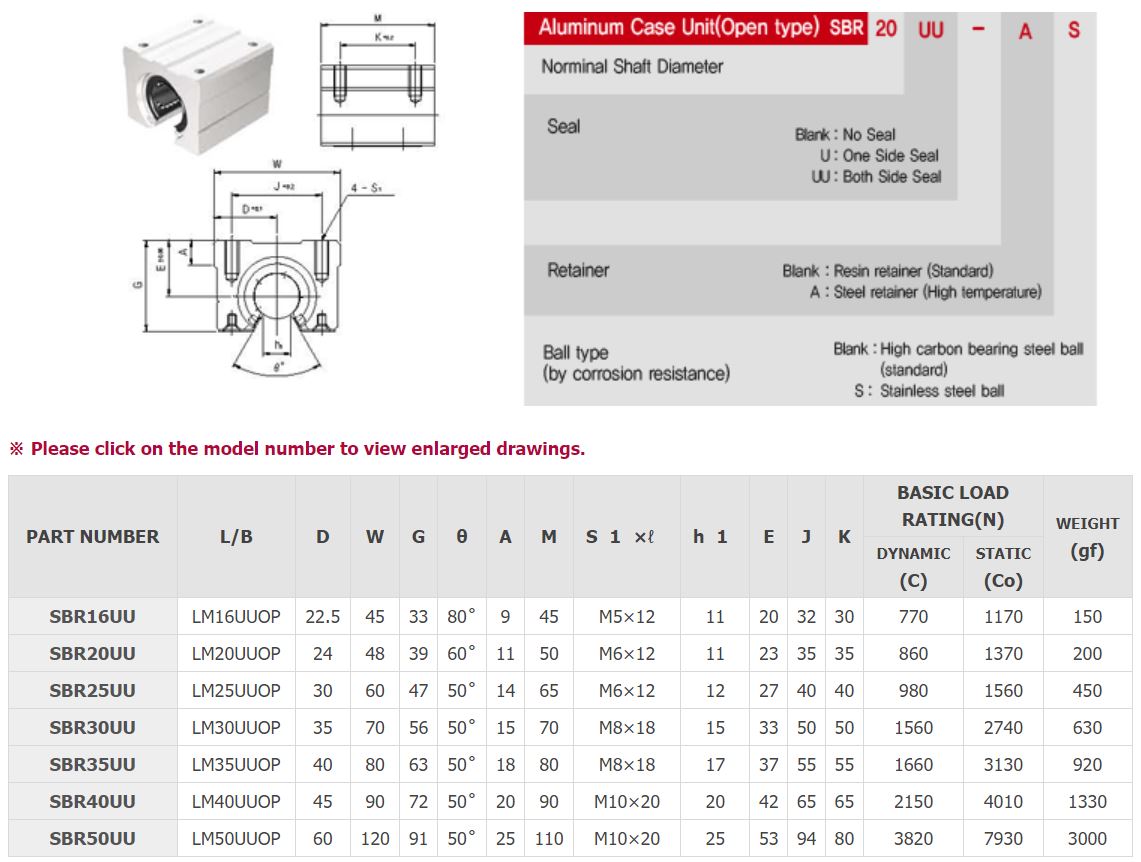The width and height of the screenshot is (1141, 862).
Task: Click the 4010 static load value
Action: (1003, 802)
